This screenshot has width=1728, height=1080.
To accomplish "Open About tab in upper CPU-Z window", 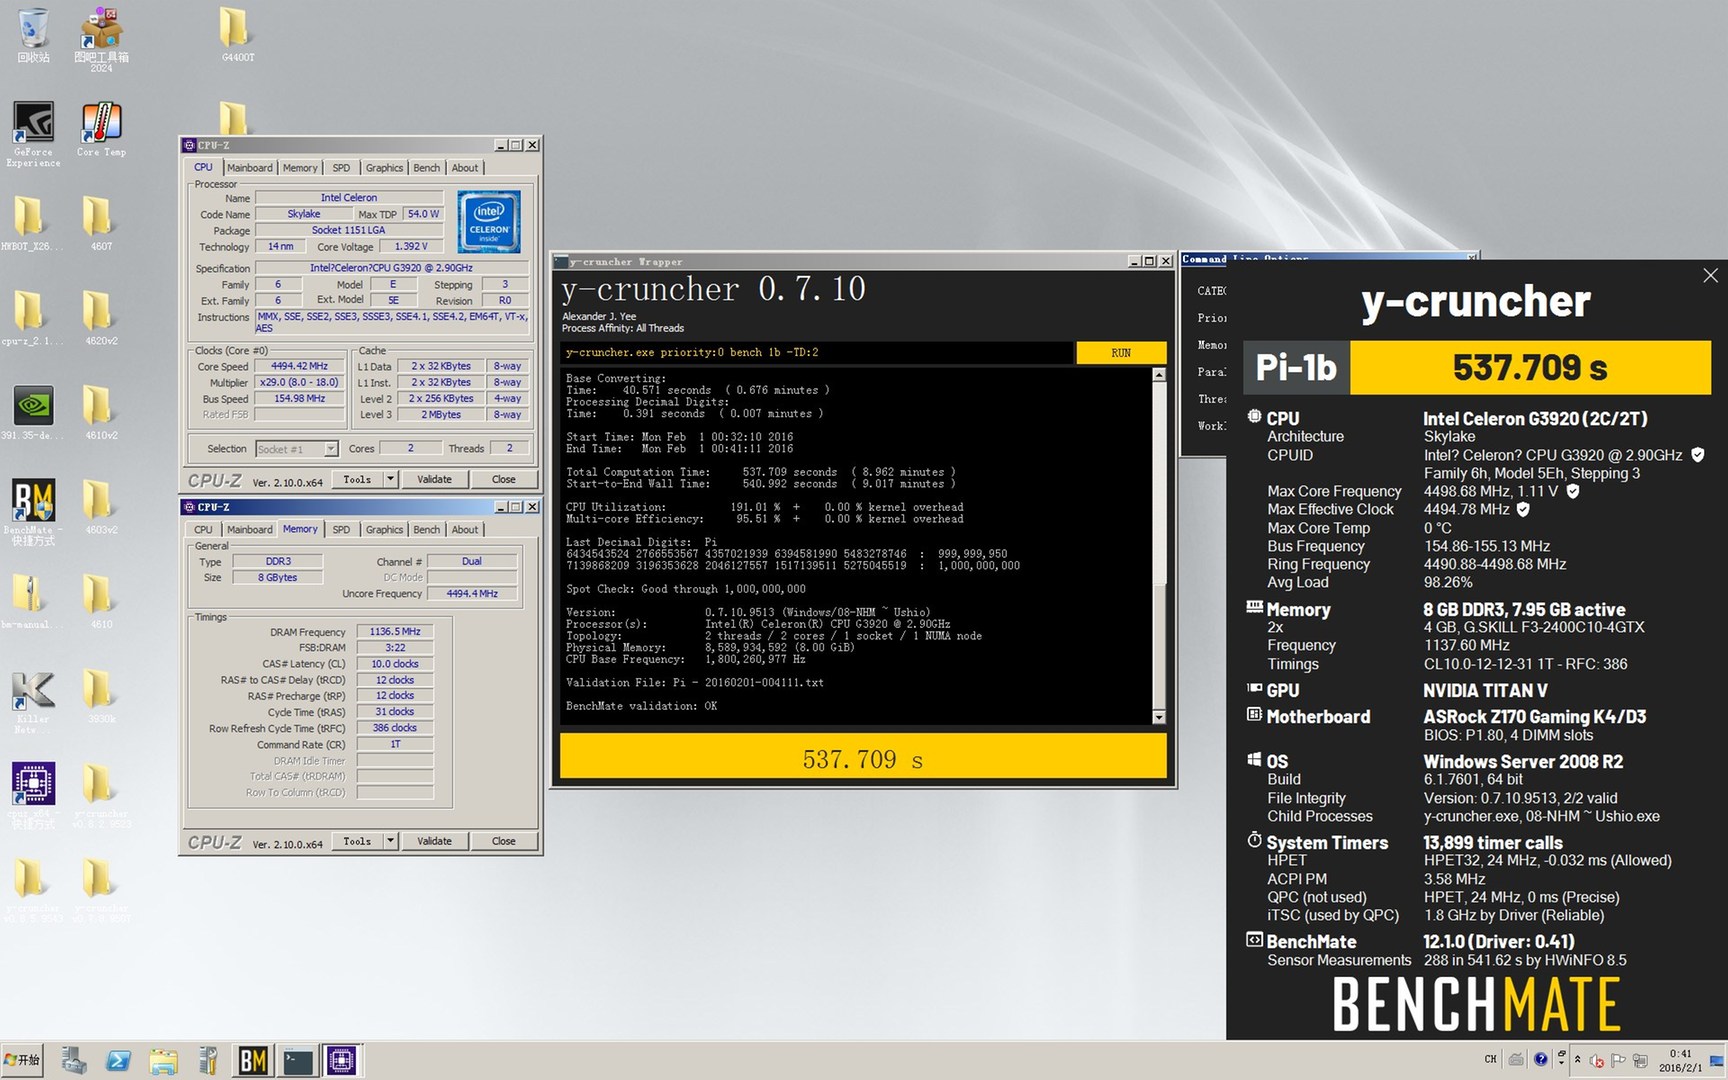I will [465, 168].
